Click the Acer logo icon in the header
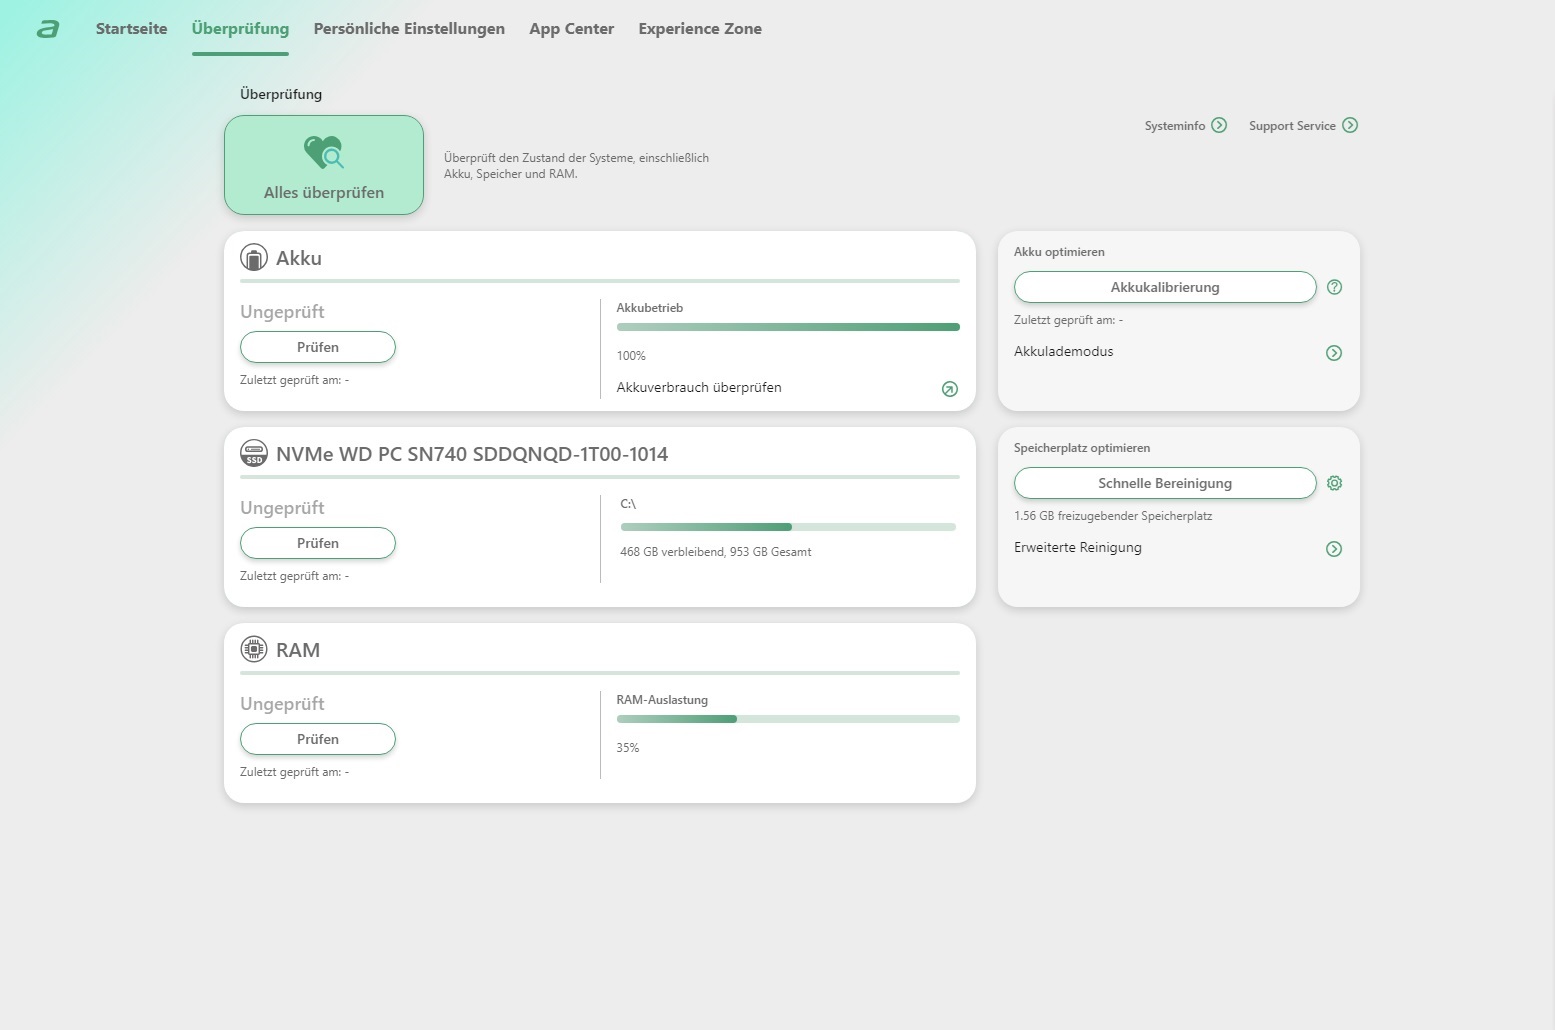This screenshot has width=1555, height=1030. [x=48, y=29]
